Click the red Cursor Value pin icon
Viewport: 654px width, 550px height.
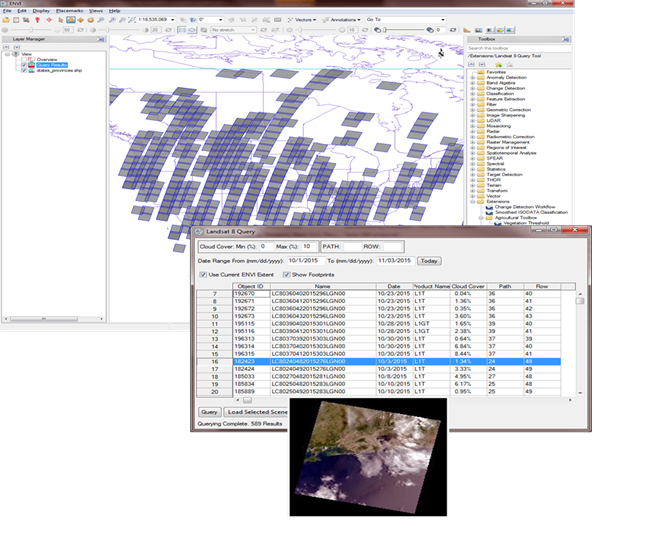click(38, 20)
